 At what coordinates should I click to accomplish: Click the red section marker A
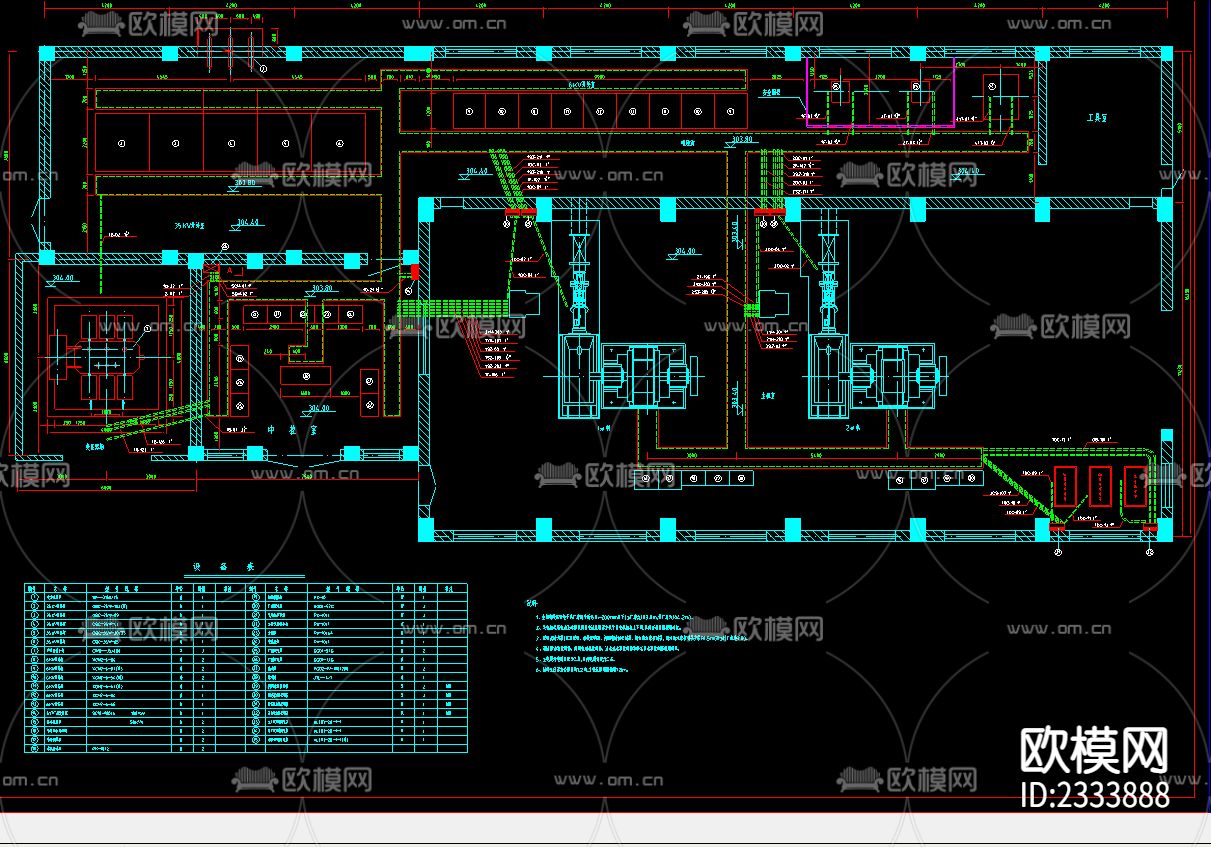(229, 270)
